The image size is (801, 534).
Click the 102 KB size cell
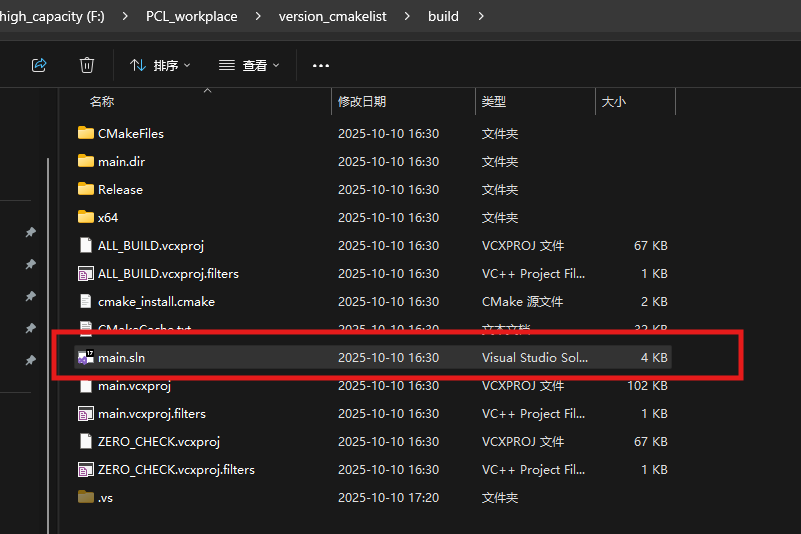coord(647,385)
